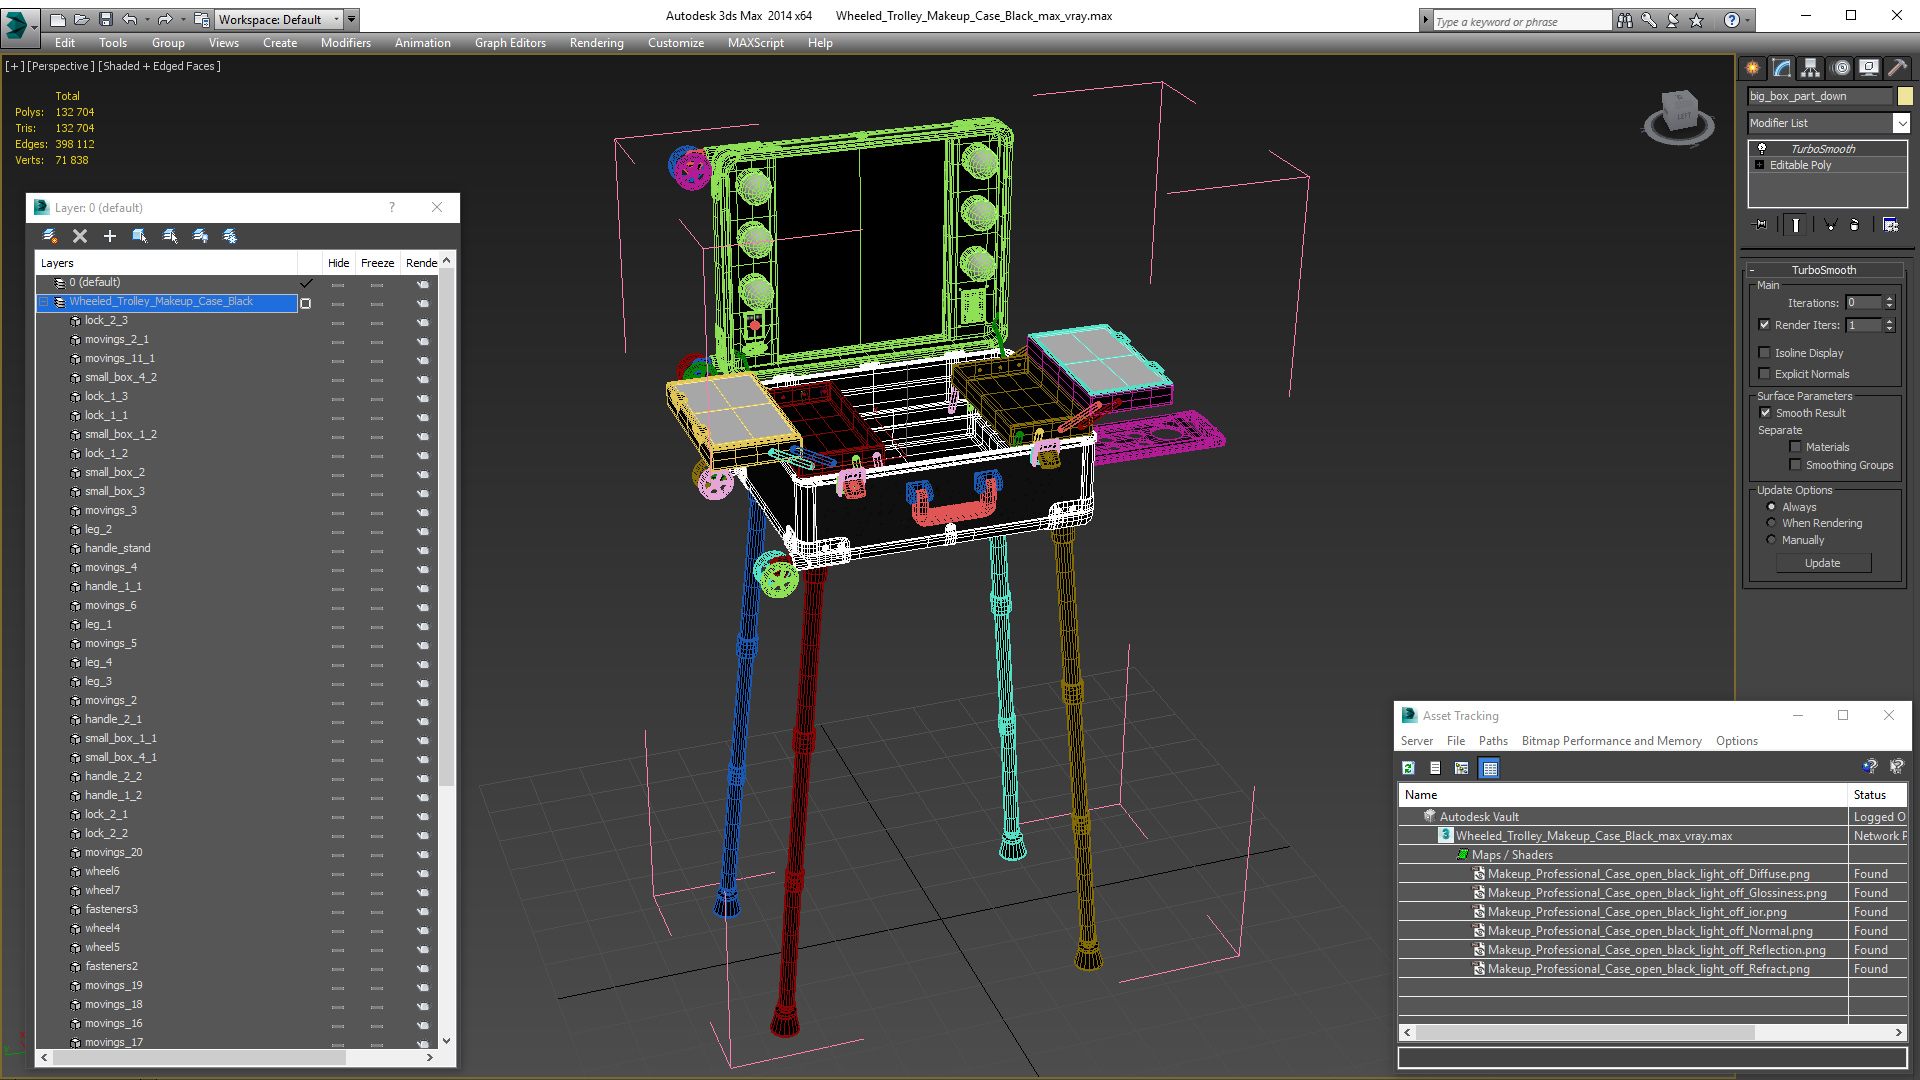Image resolution: width=1920 pixels, height=1080 pixels.
Task: Open the quick access toolbar customize arrow
Action: tap(352, 19)
